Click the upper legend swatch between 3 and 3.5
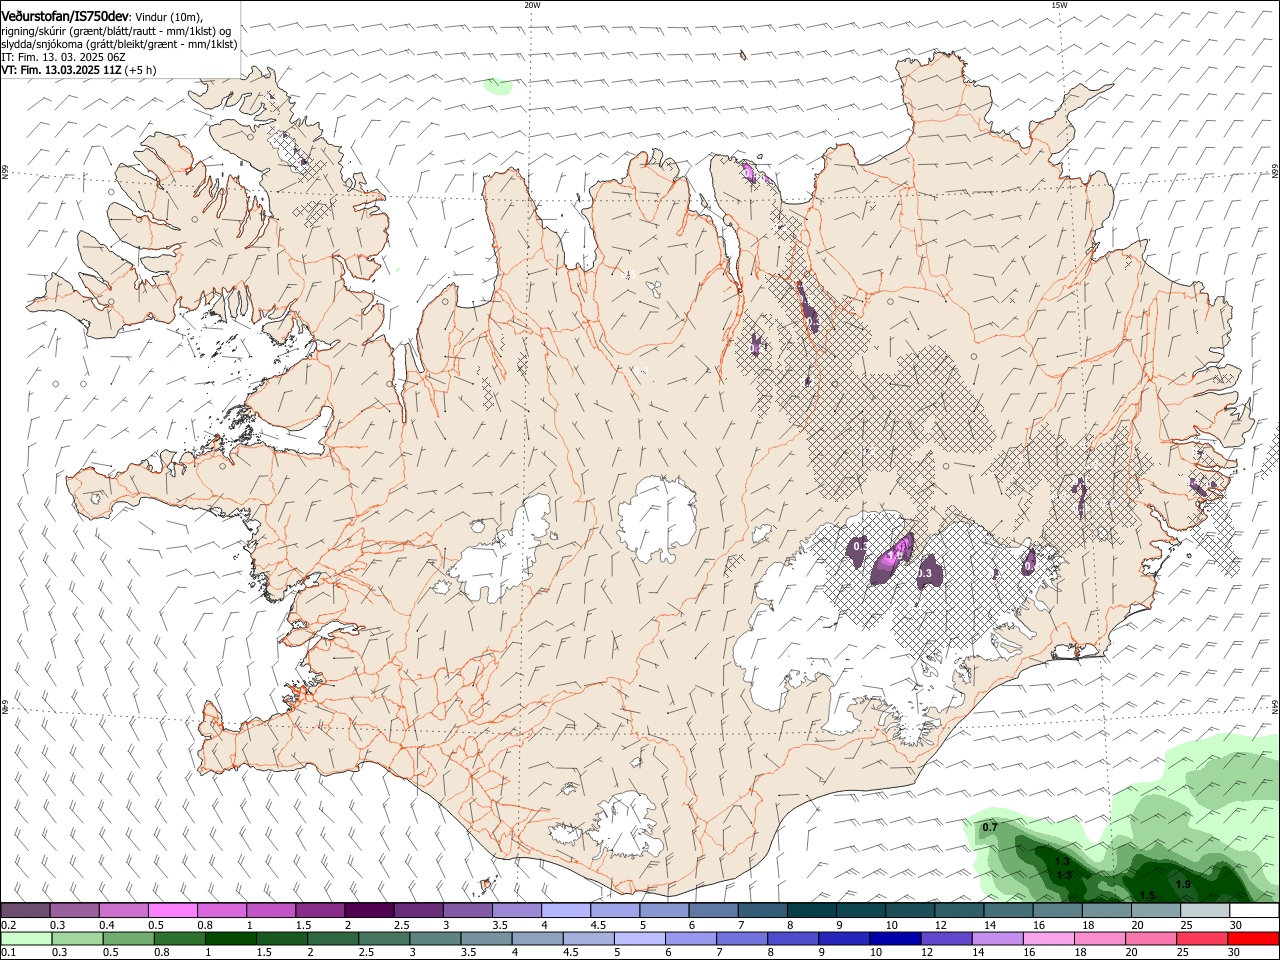 [466, 911]
